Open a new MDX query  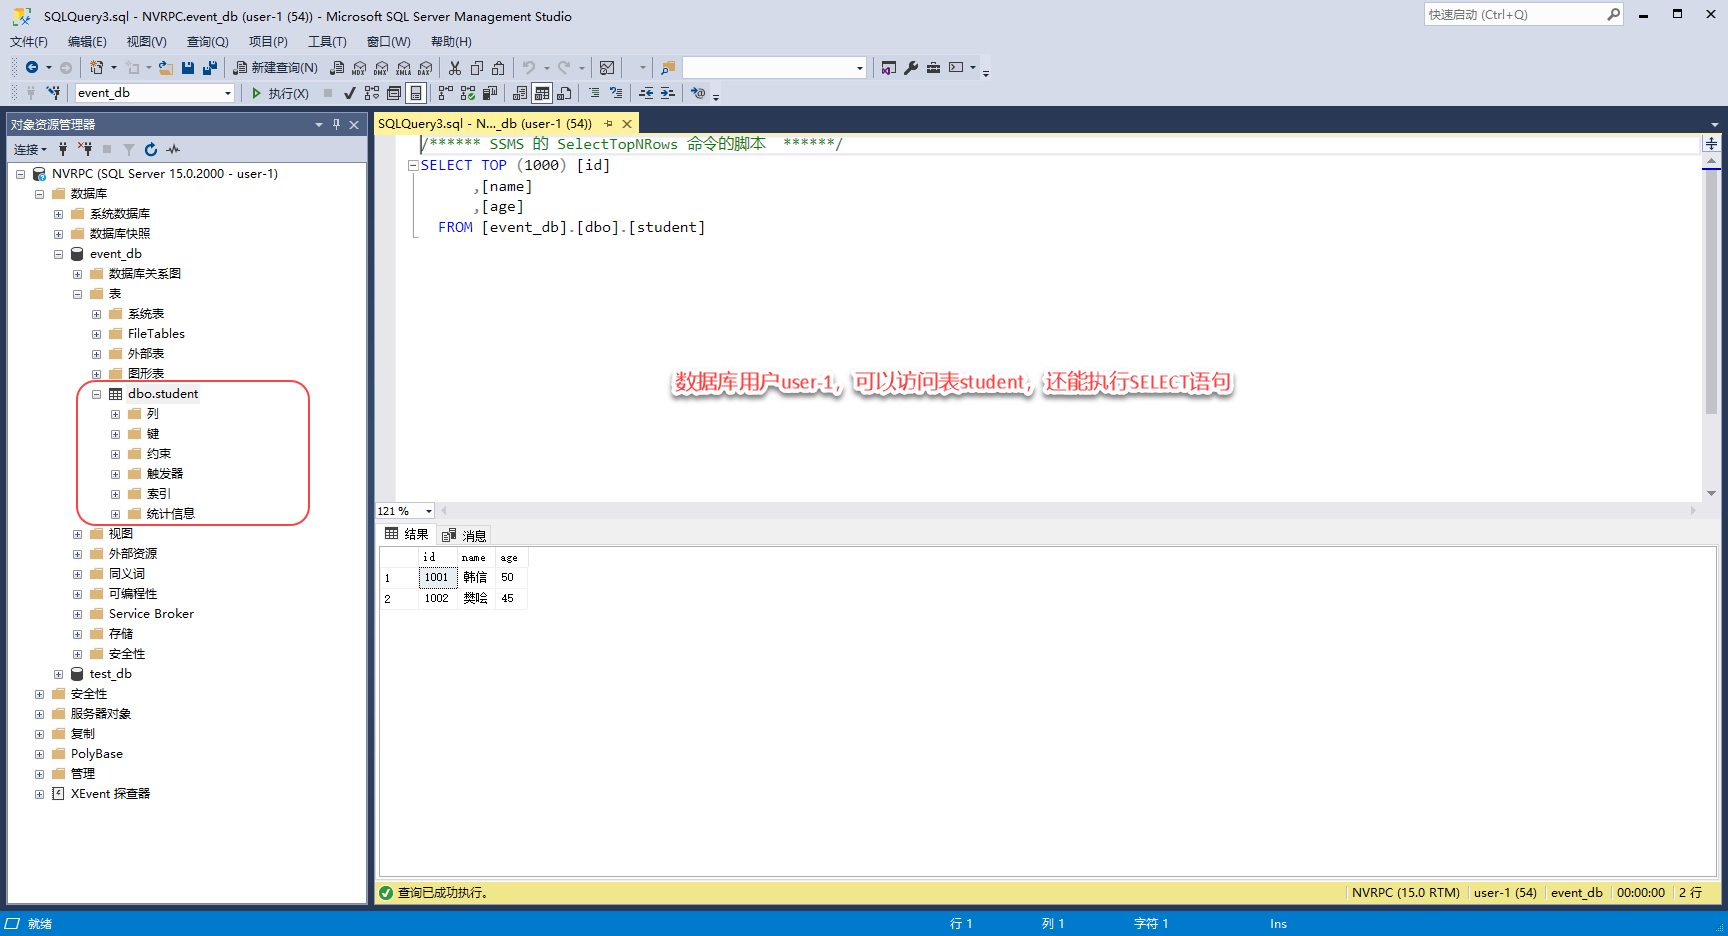(359, 68)
